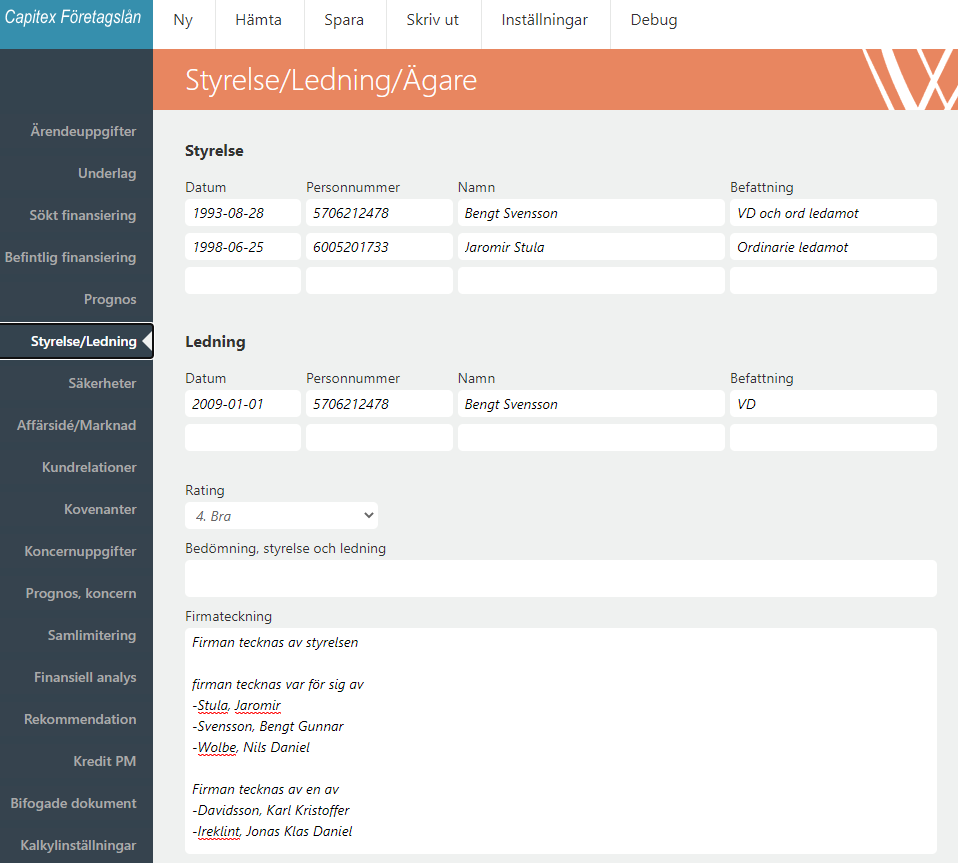
Task: Click the Bedömning, styrelse och ledning text box
Action: (560, 578)
